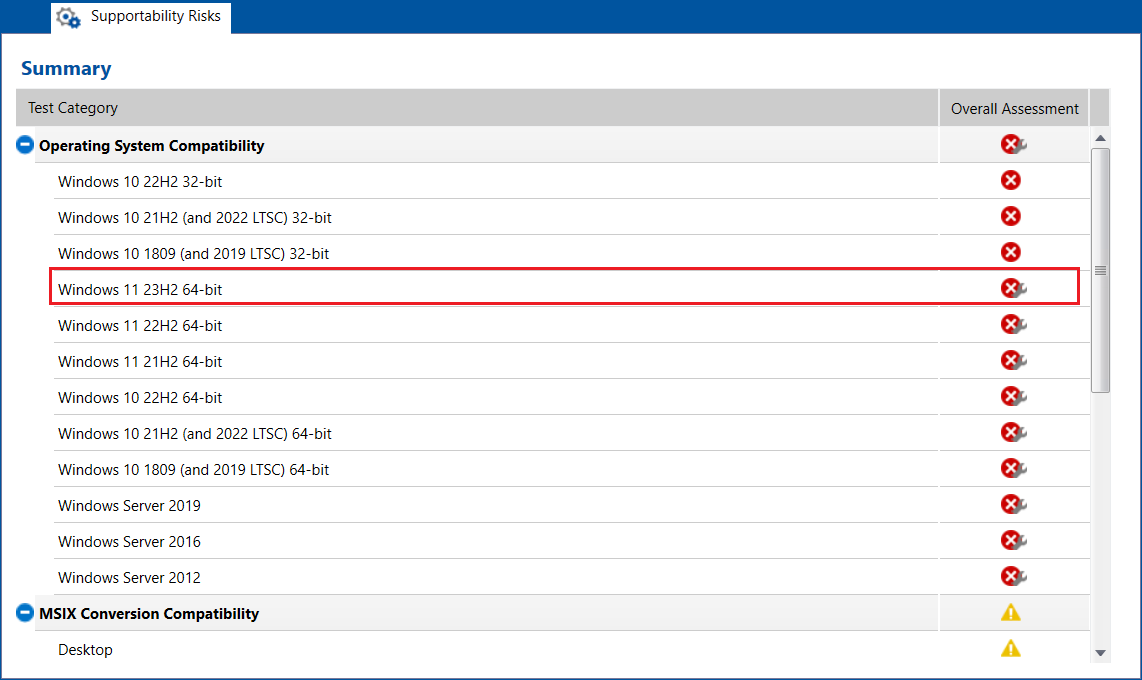Select Windows Server 2012 row

click(x=572, y=577)
